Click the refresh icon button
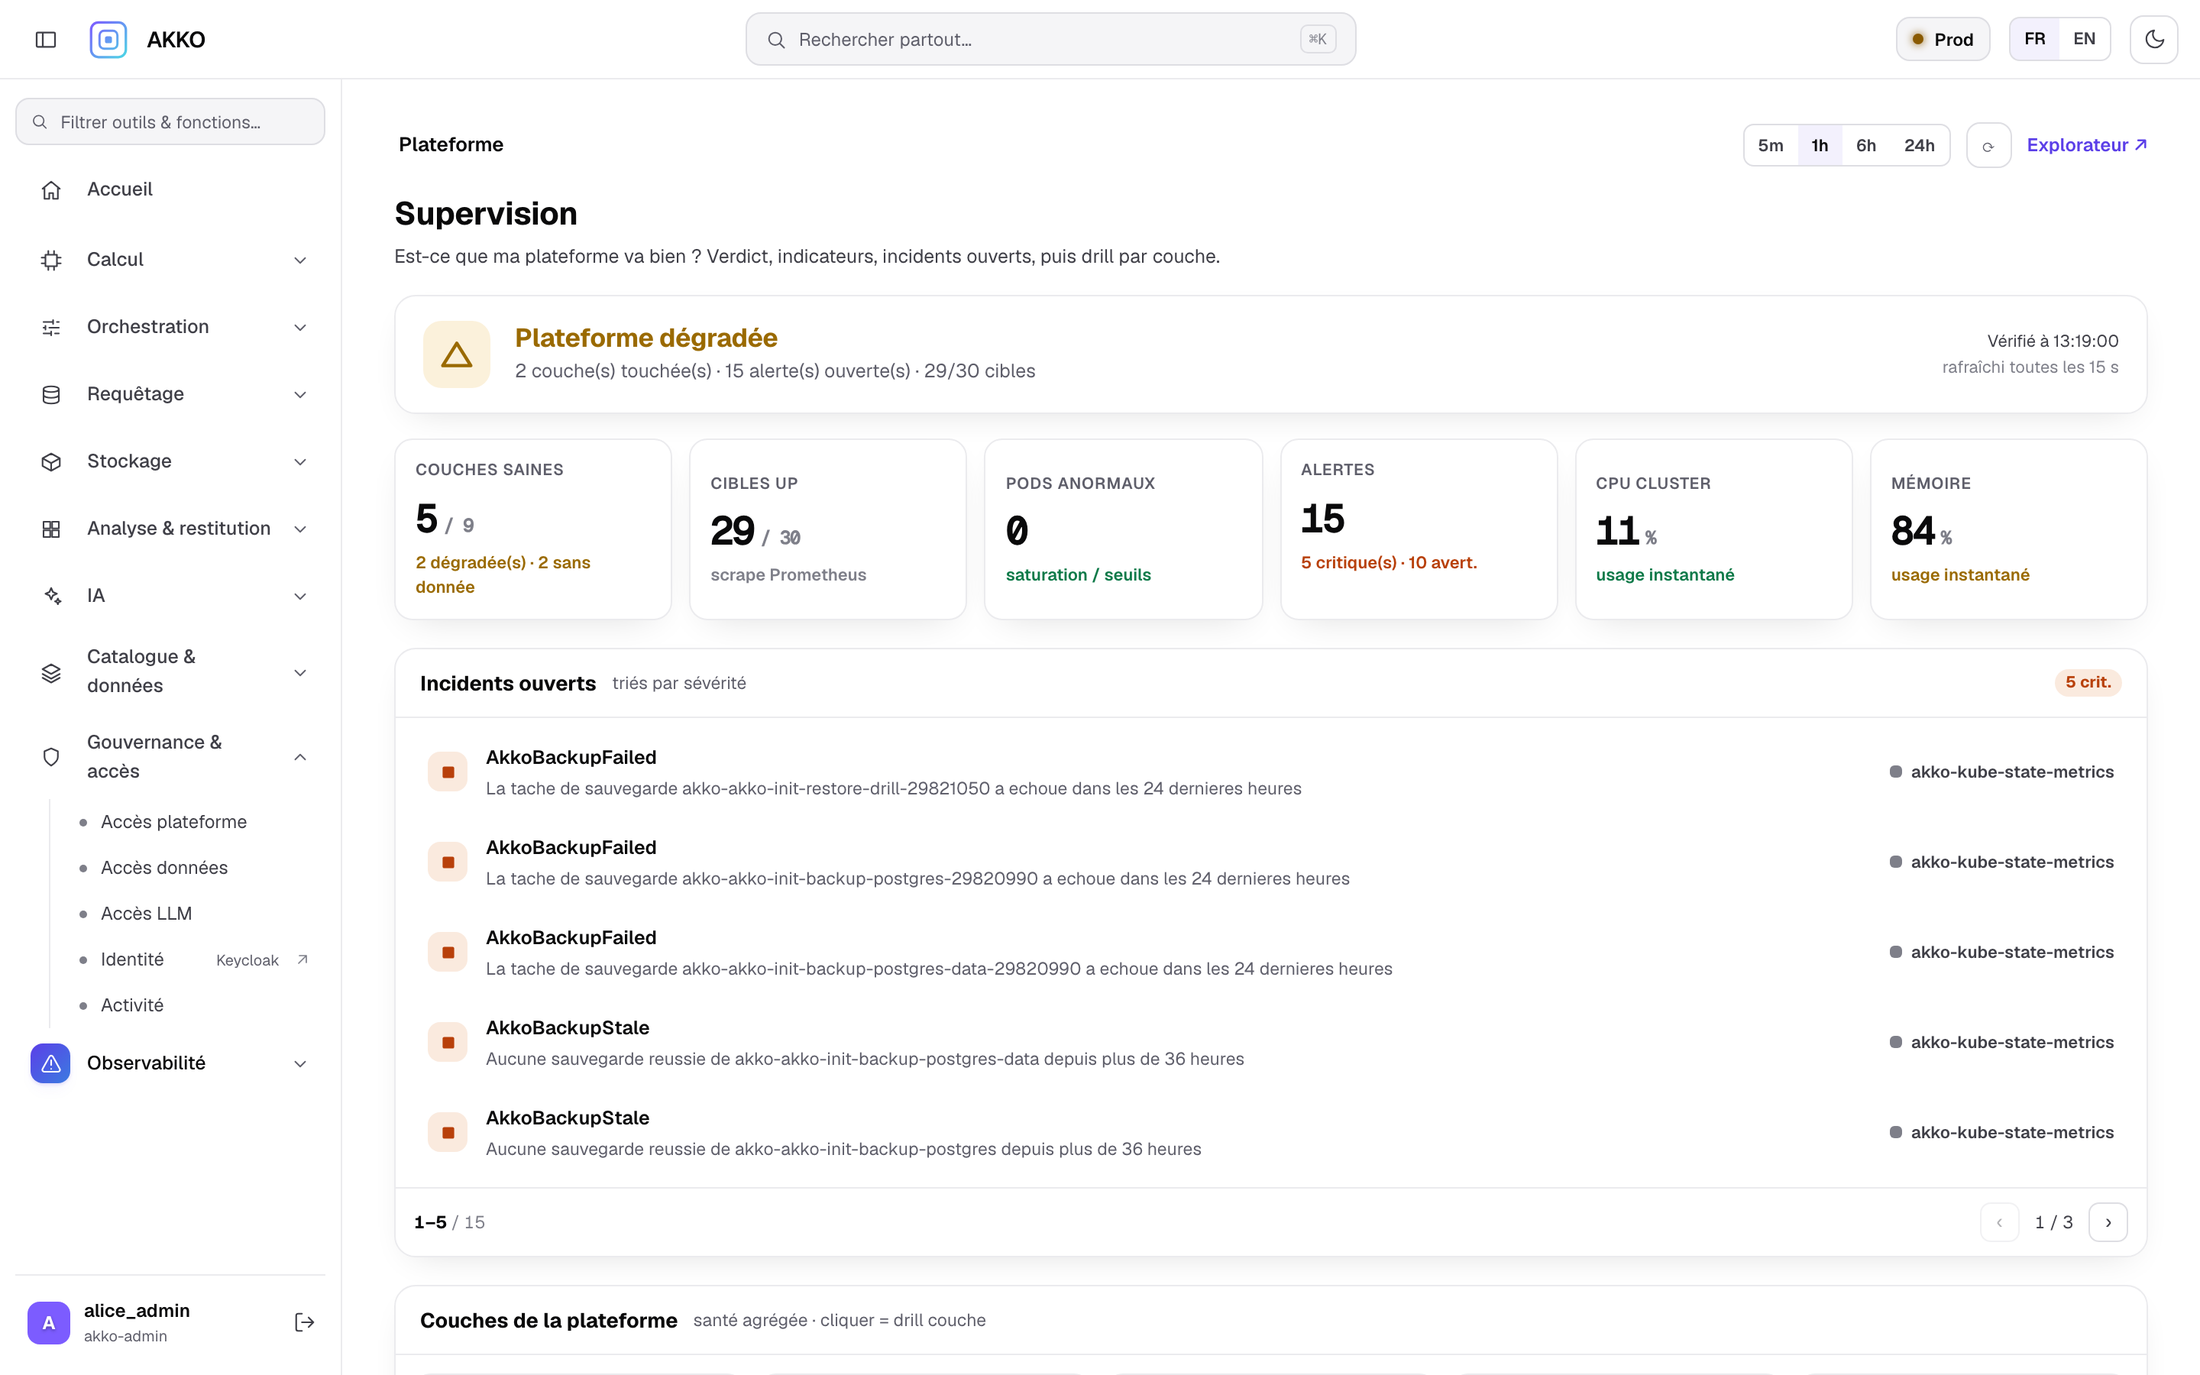Viewport: 2200px width, 1375px height. pos(1988,146)
